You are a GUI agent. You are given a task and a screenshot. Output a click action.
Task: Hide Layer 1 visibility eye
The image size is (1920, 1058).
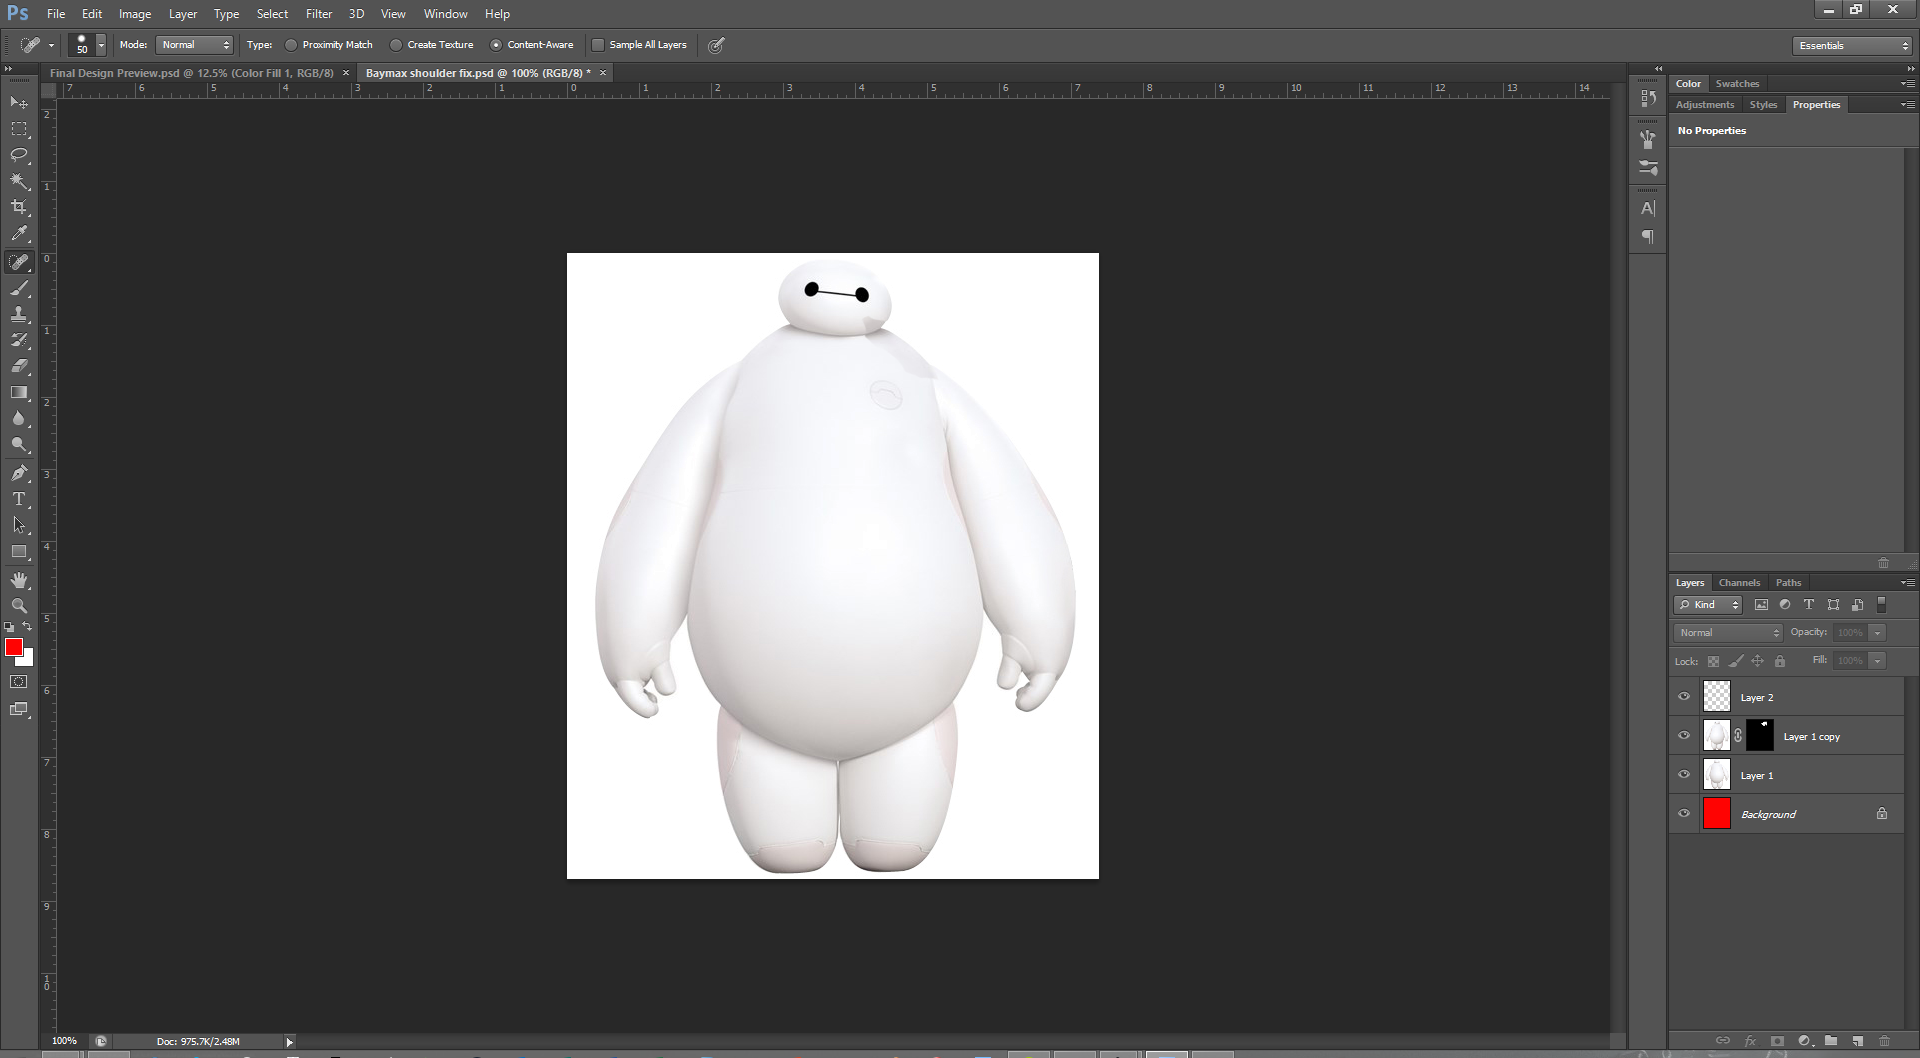(1684, 775)
